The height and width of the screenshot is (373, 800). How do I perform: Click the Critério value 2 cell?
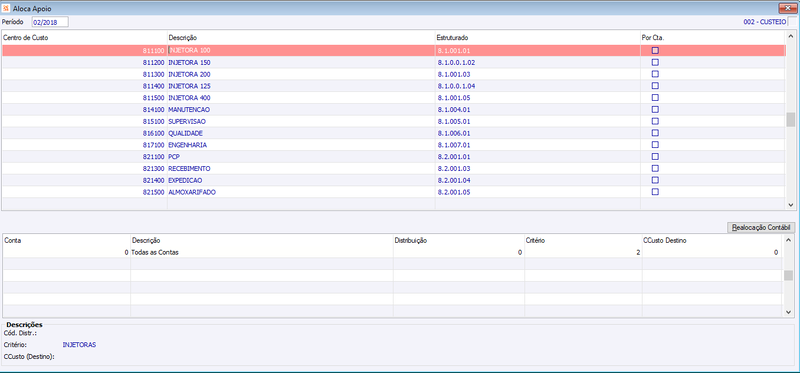coord(583,252)
